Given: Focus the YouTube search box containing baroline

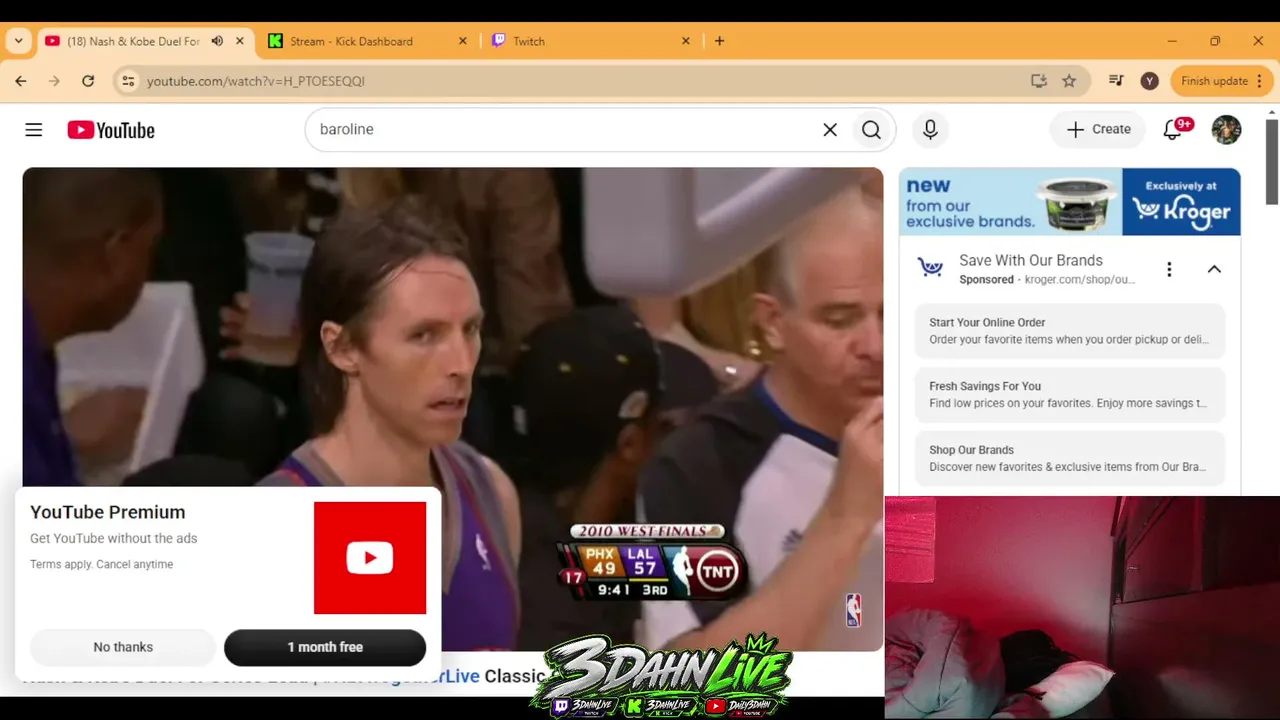Looking at the screenshot, I should coord(565,130).
